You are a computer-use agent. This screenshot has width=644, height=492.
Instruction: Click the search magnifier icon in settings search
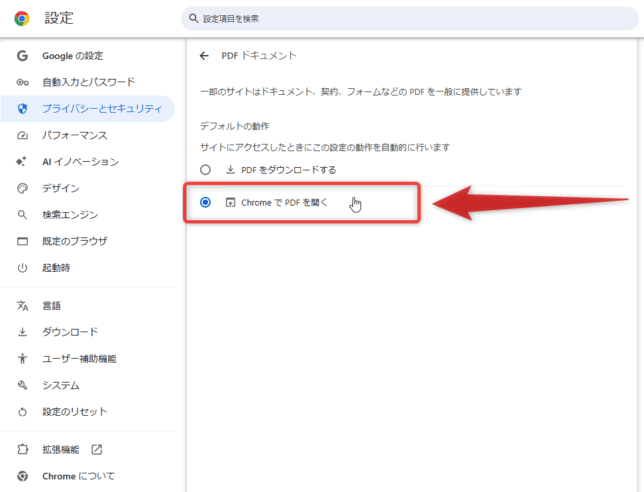193,18
